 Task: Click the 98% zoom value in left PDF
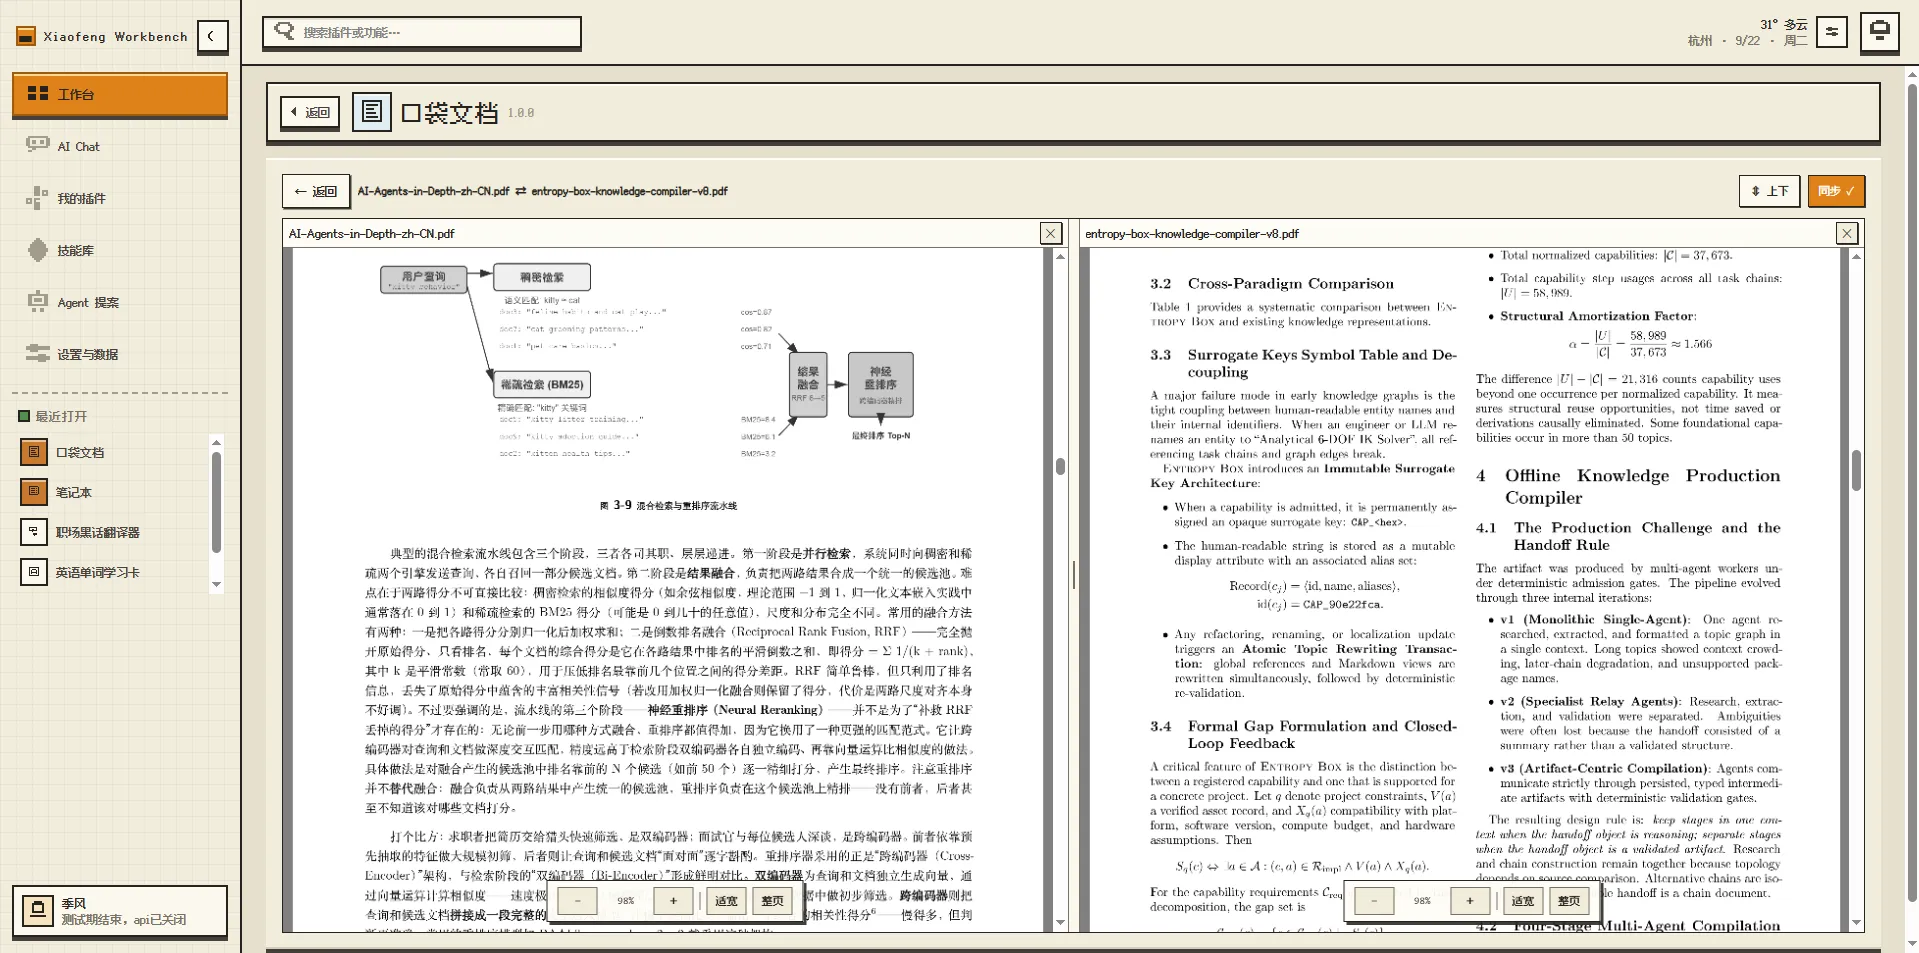pos(625,901)
